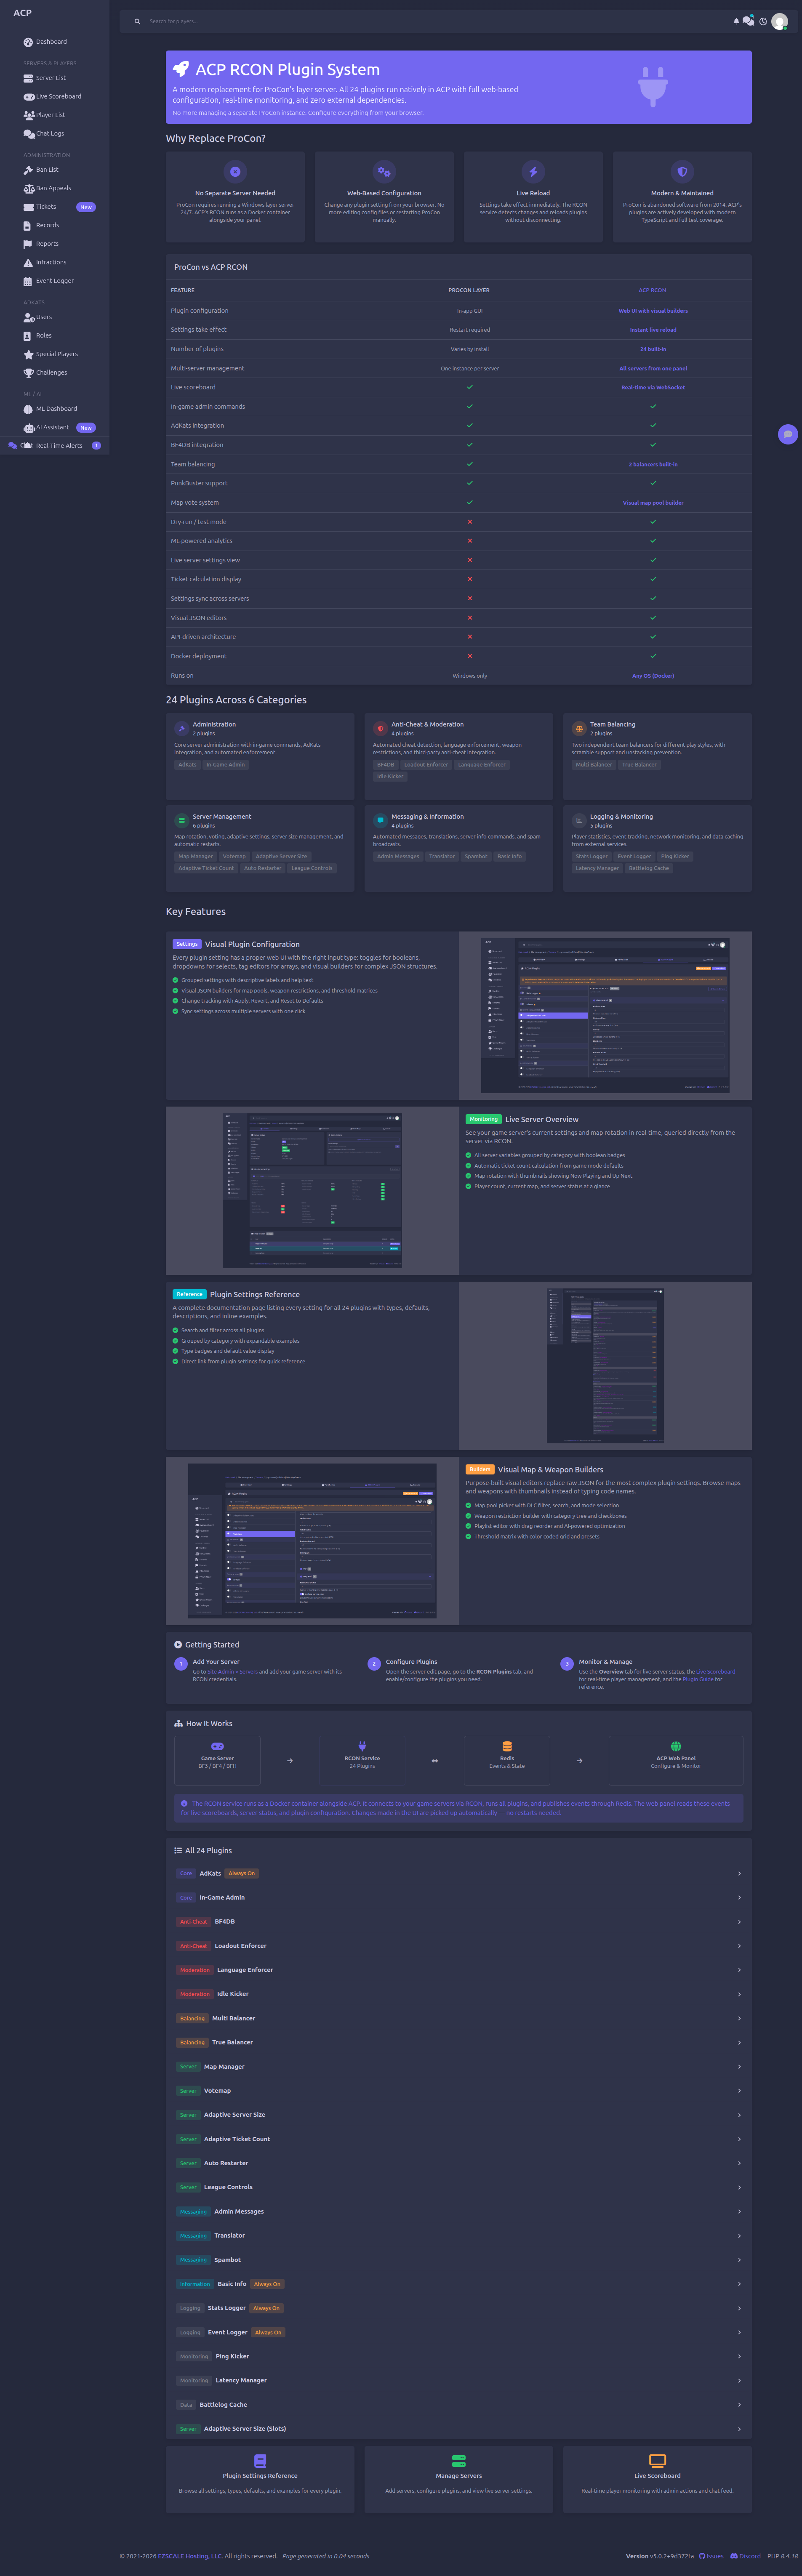Image resolution: width=802 pixels, height=2576 pixels.
Task: Open the Plugin Settings Reference card
Action: [x=260, y=2480]
